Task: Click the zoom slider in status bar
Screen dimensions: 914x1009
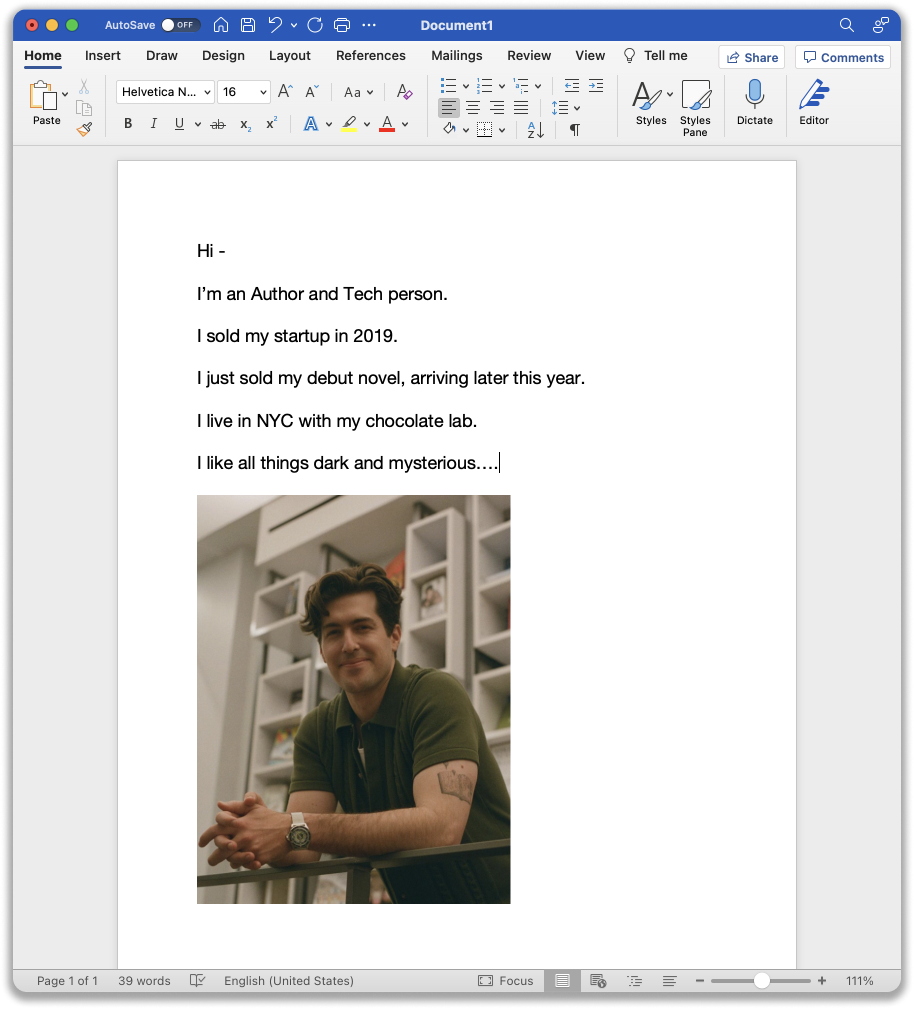Action: pyautogui.click(x=762, y=981)
